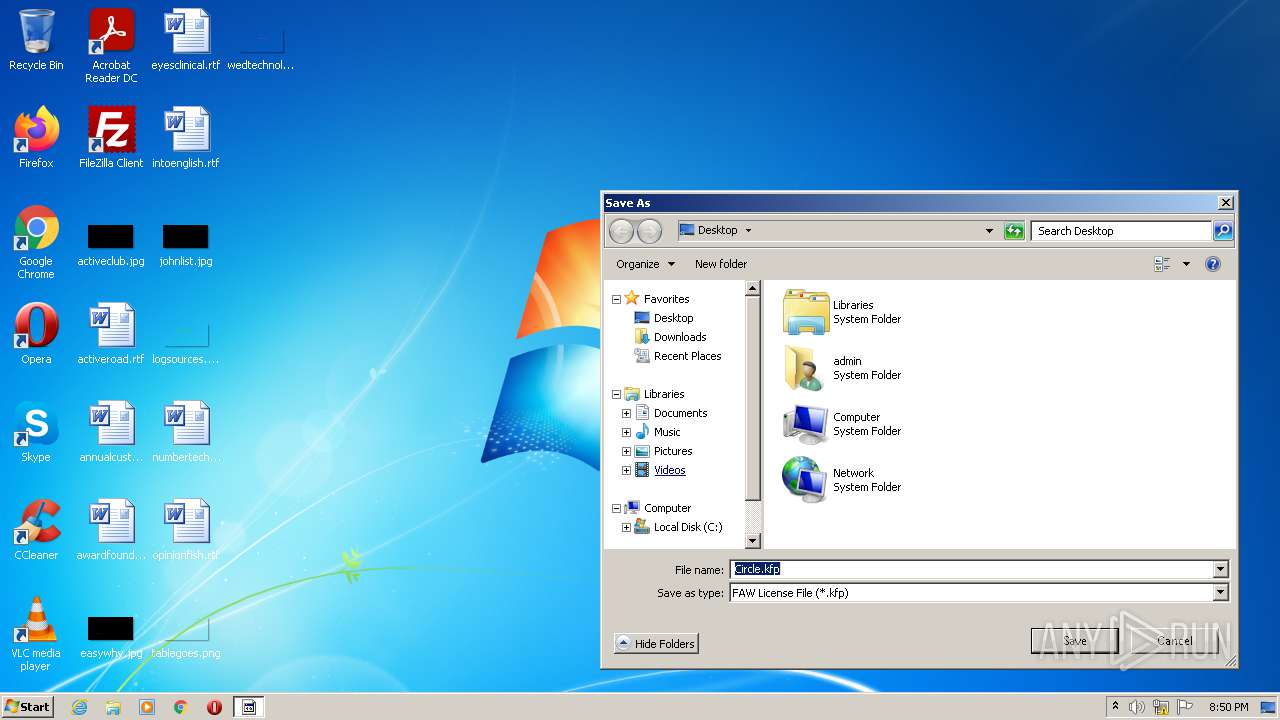Expand Local Disk (C:) node
Image resolution: width=1280 pixels, height=720 pixels.
(626, 527)
